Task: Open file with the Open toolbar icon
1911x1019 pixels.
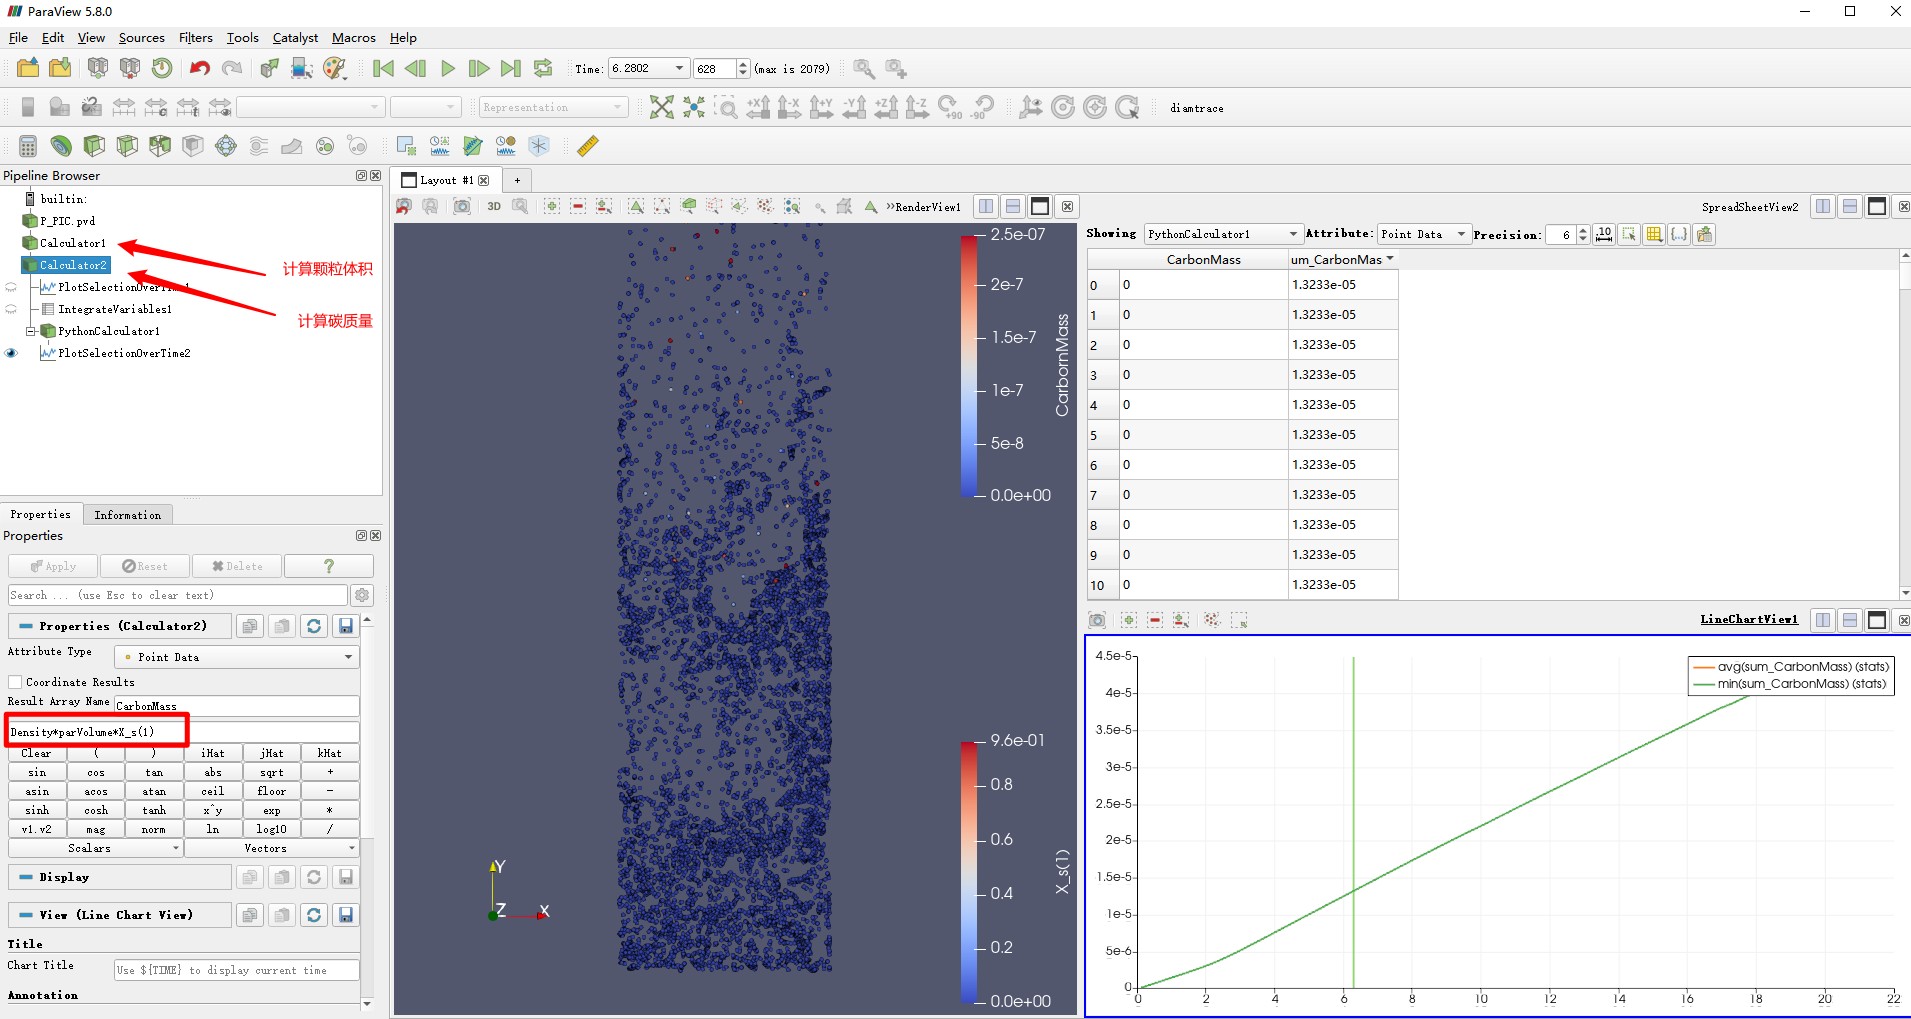Action: point(28,68)
